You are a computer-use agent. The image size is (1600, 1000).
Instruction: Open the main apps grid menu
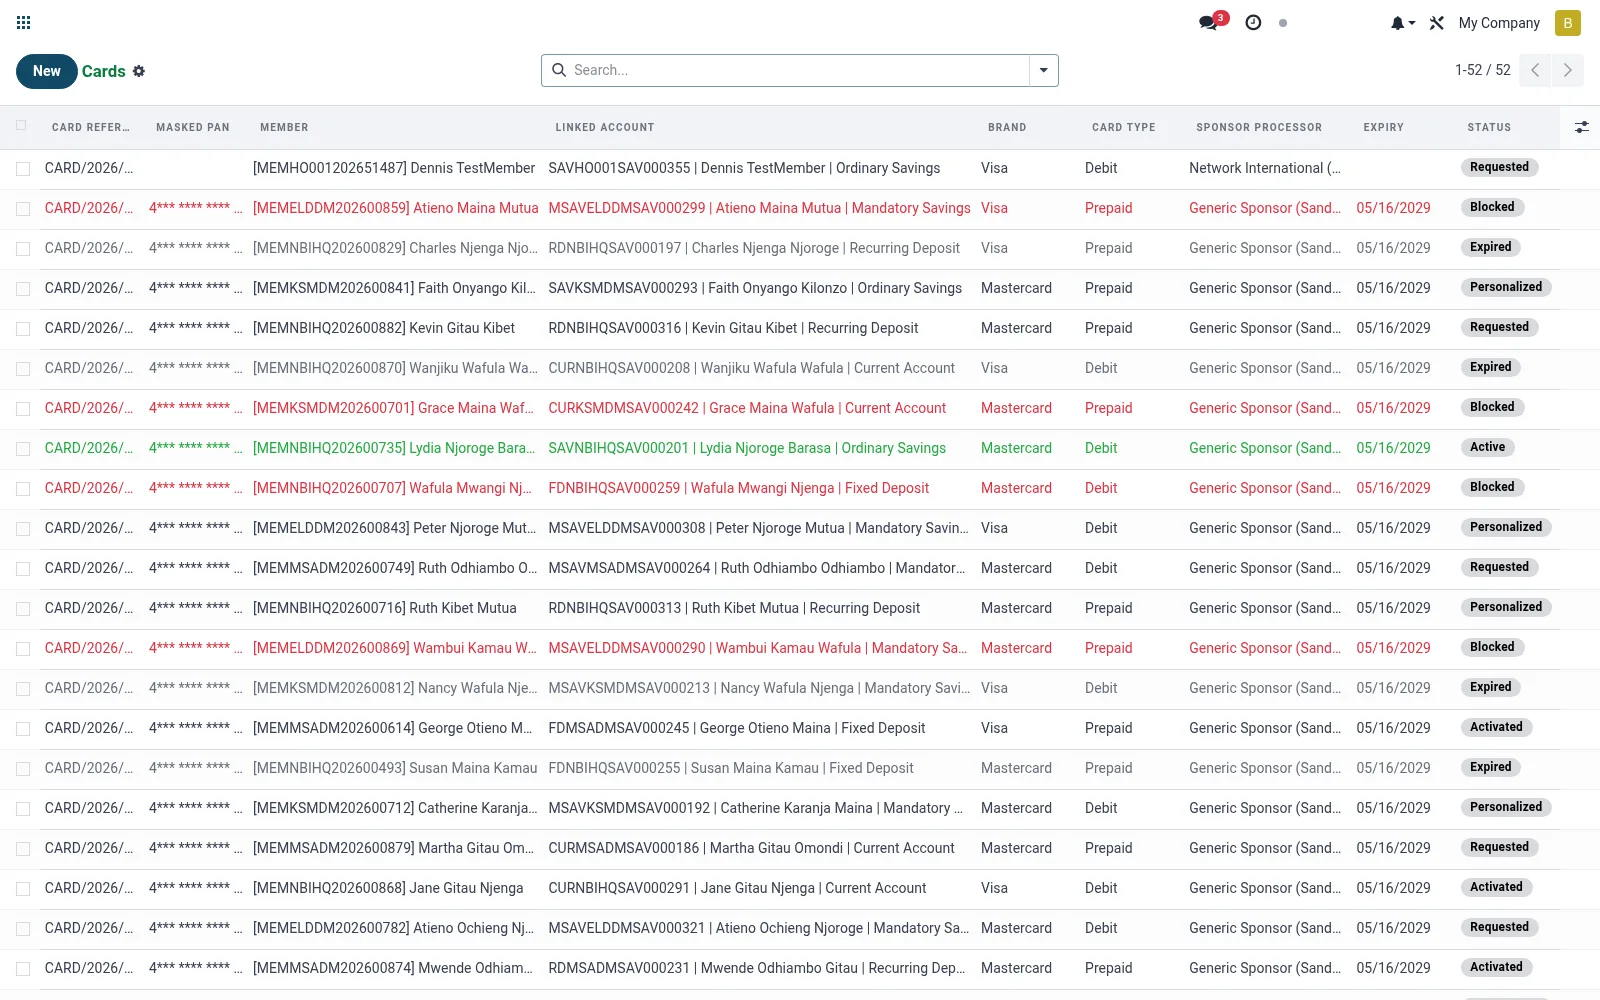click(x=24, y=22)
